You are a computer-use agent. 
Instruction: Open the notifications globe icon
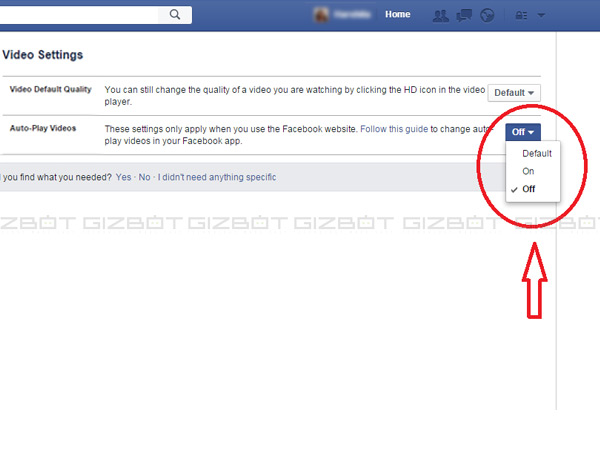pyautogui.click(x=487, y=16)
